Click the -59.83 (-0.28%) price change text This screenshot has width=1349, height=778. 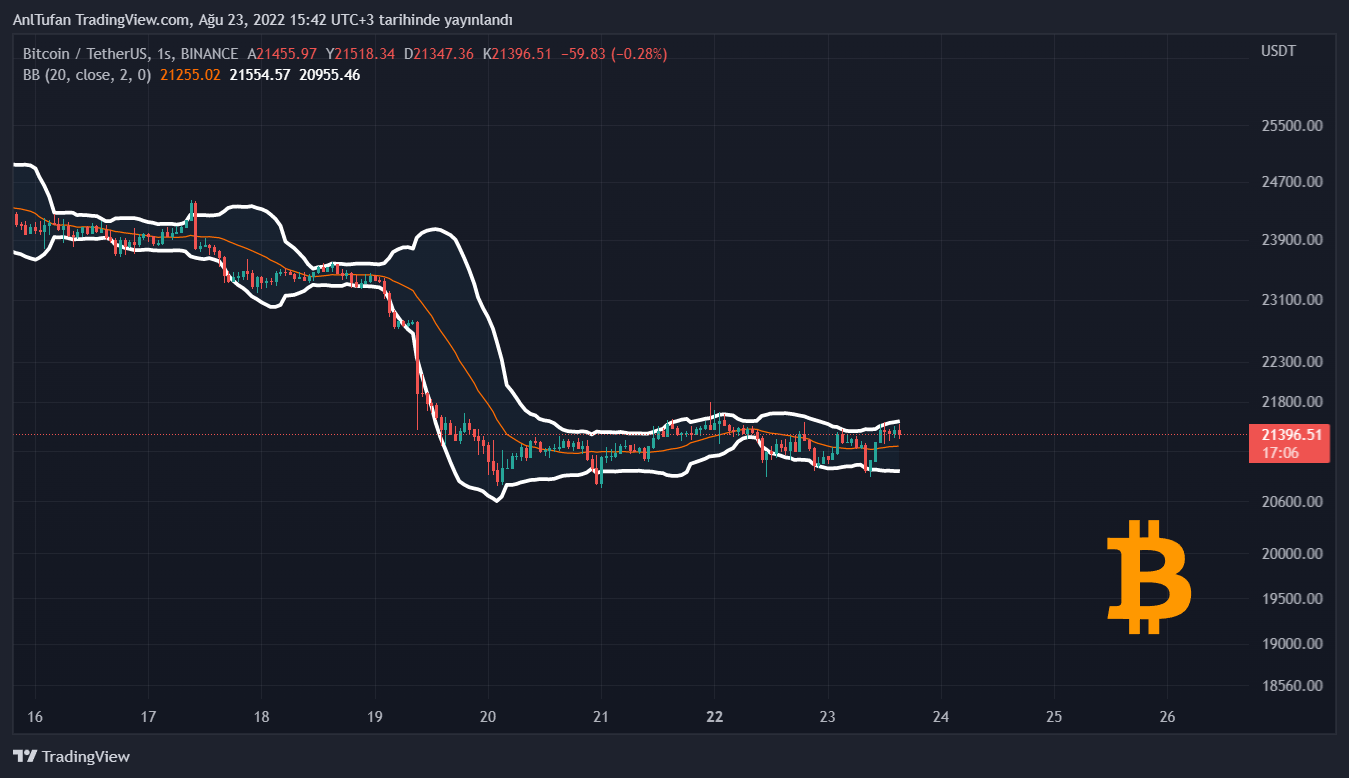tap(613, 53)
